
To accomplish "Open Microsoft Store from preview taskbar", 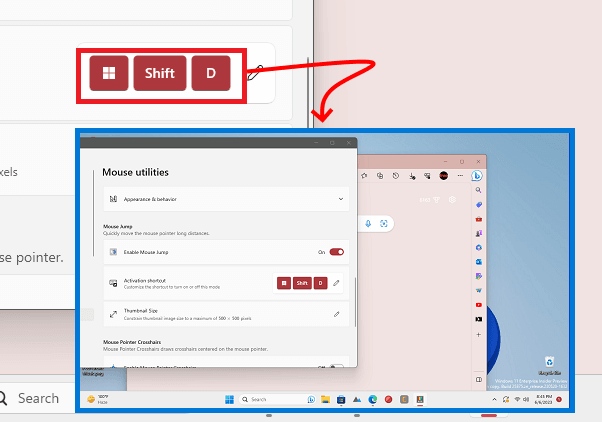I will (341, 399).
